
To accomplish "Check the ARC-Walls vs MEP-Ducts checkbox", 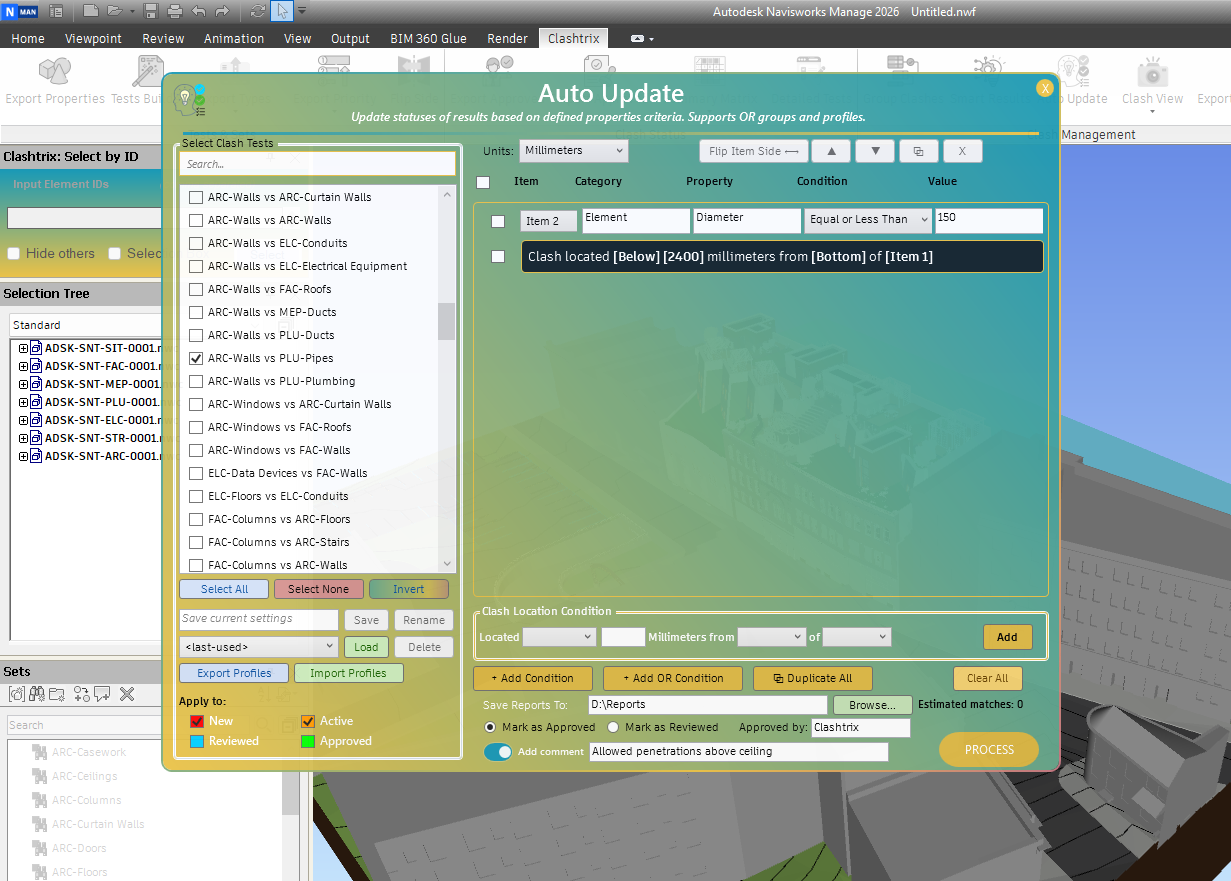I will click(196, 312).
